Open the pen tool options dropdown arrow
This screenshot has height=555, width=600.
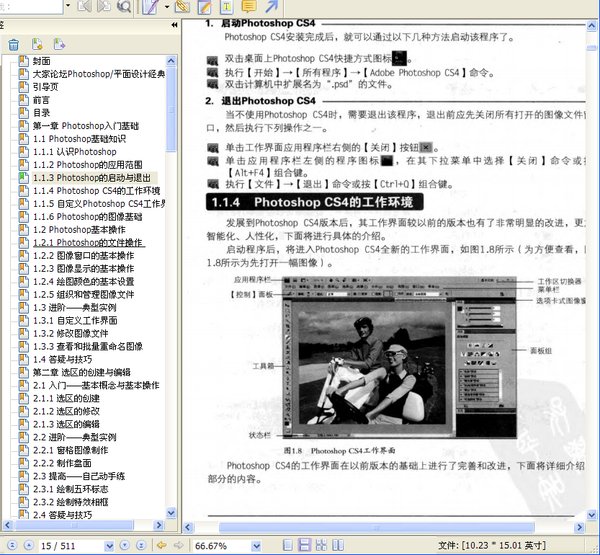(x=165, y=8)
